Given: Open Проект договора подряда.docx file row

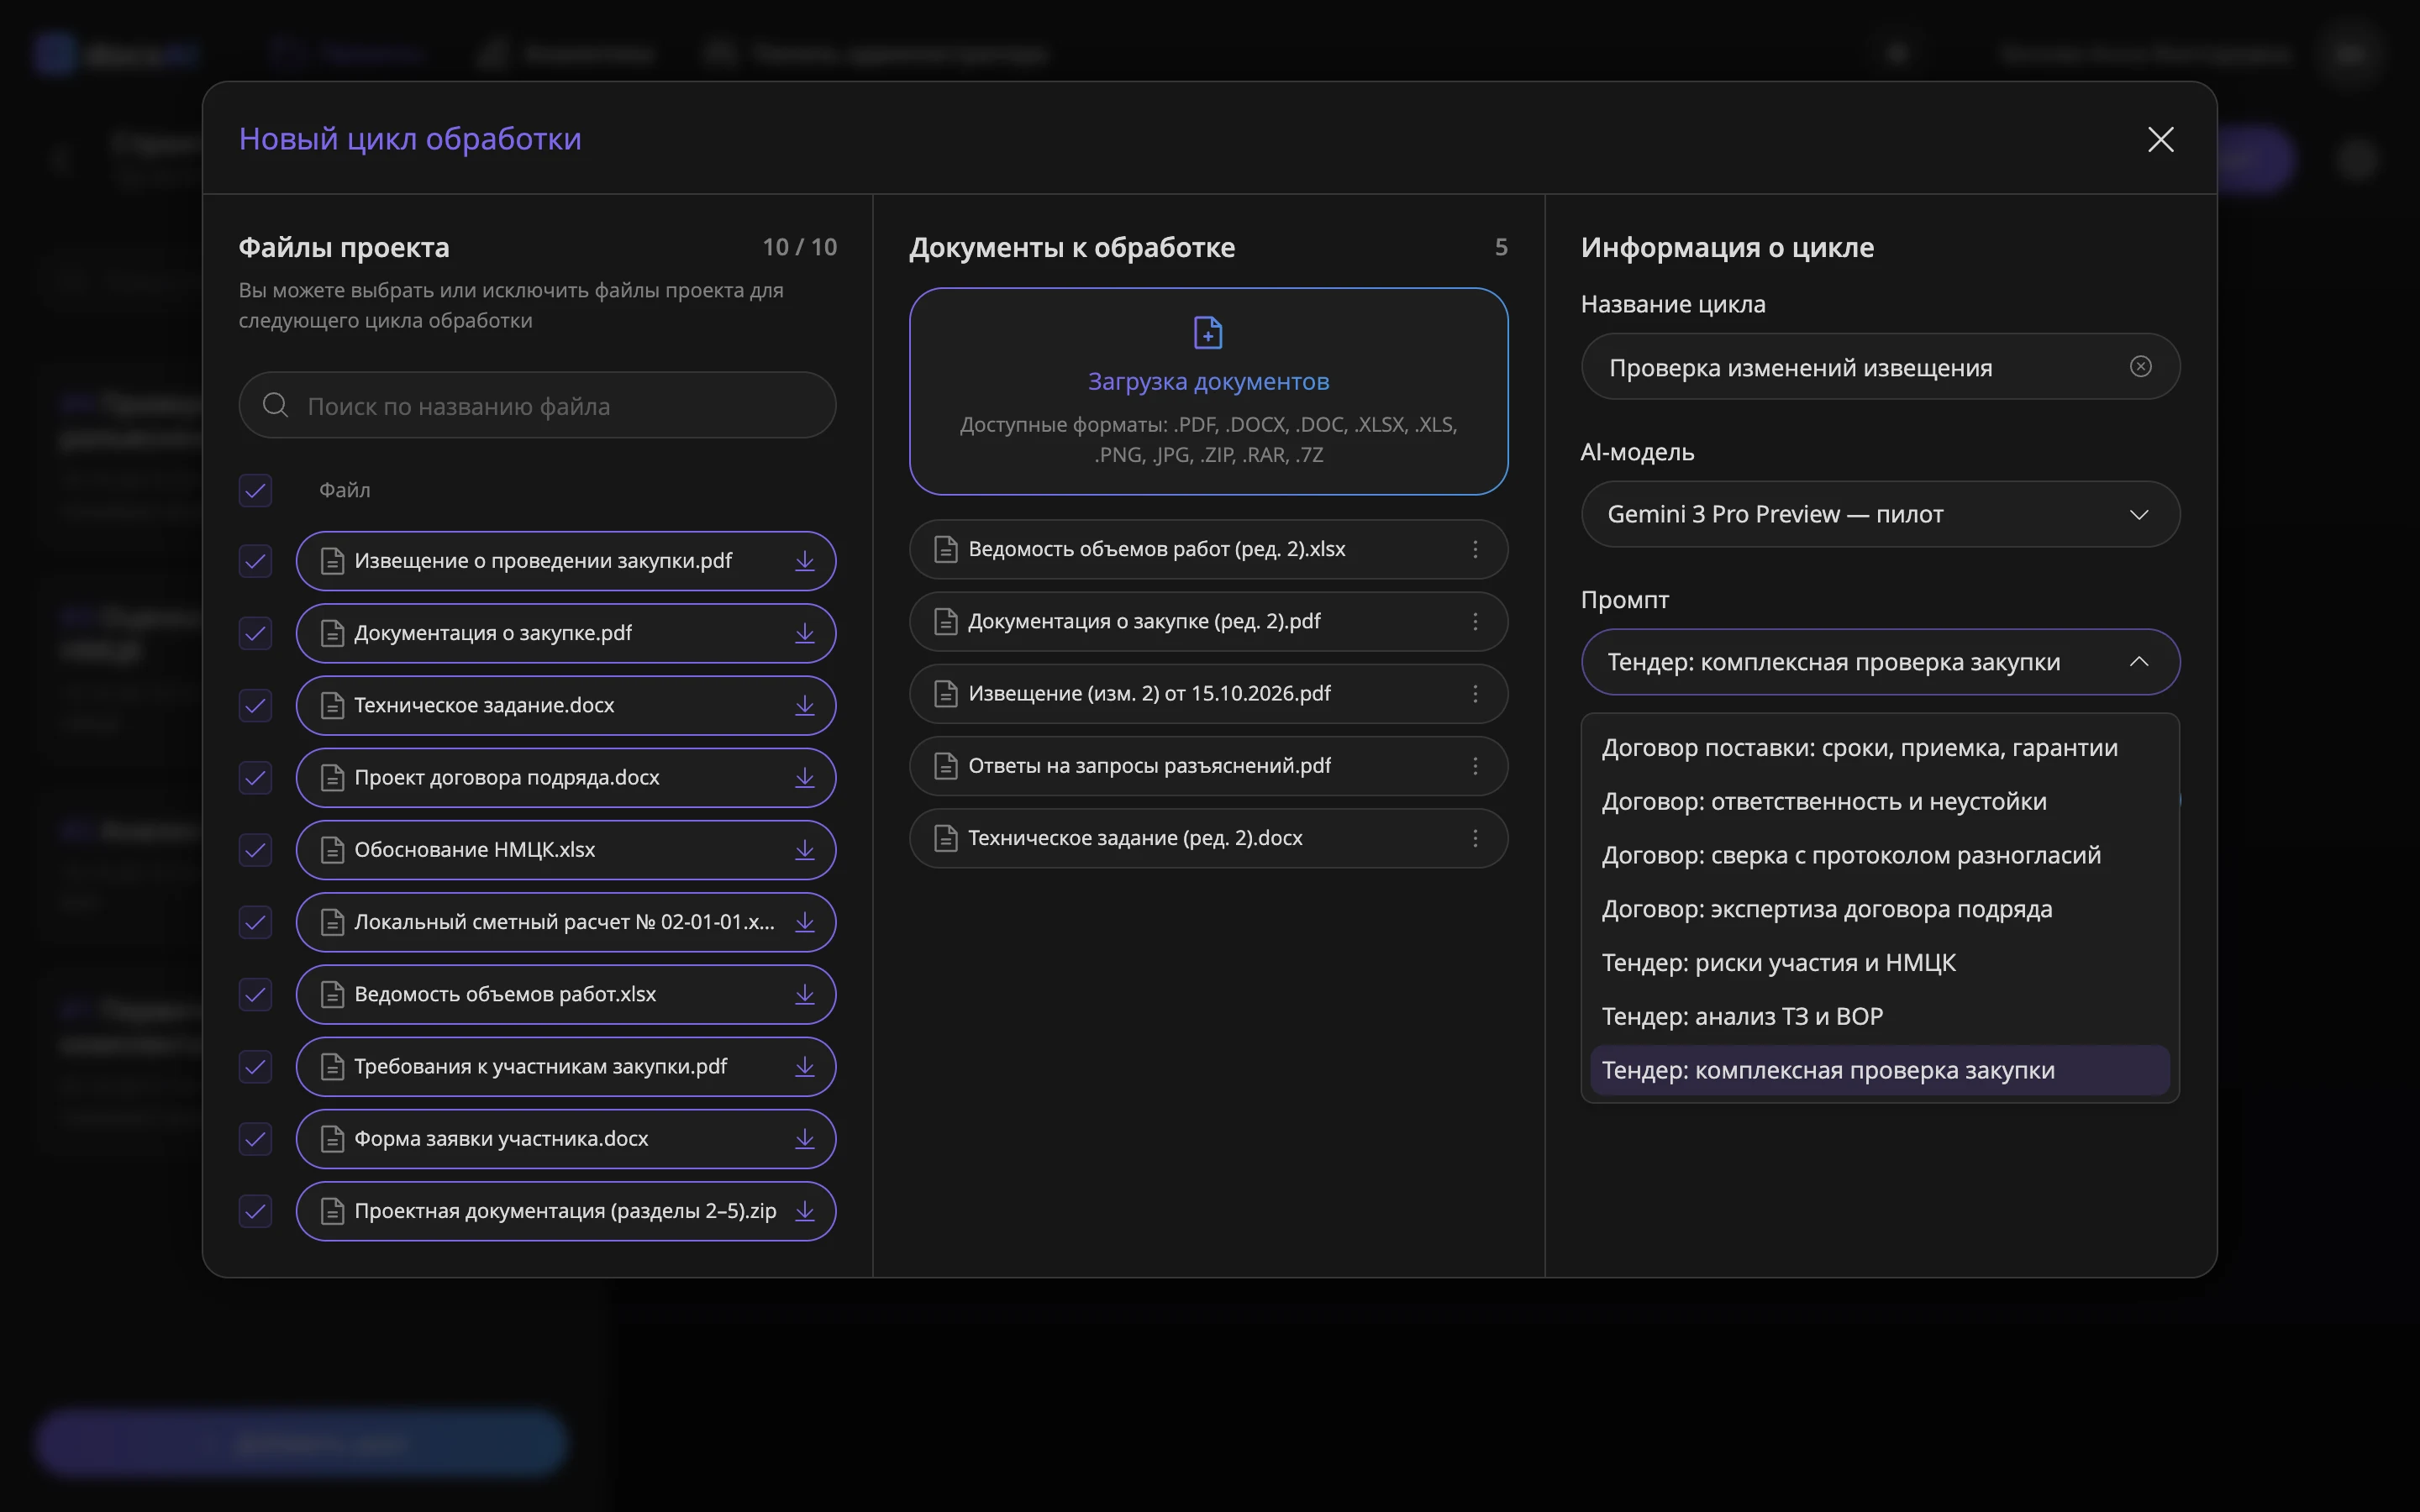Looking at the screenshot, I should pyautogui.click(x=566, y=778).
